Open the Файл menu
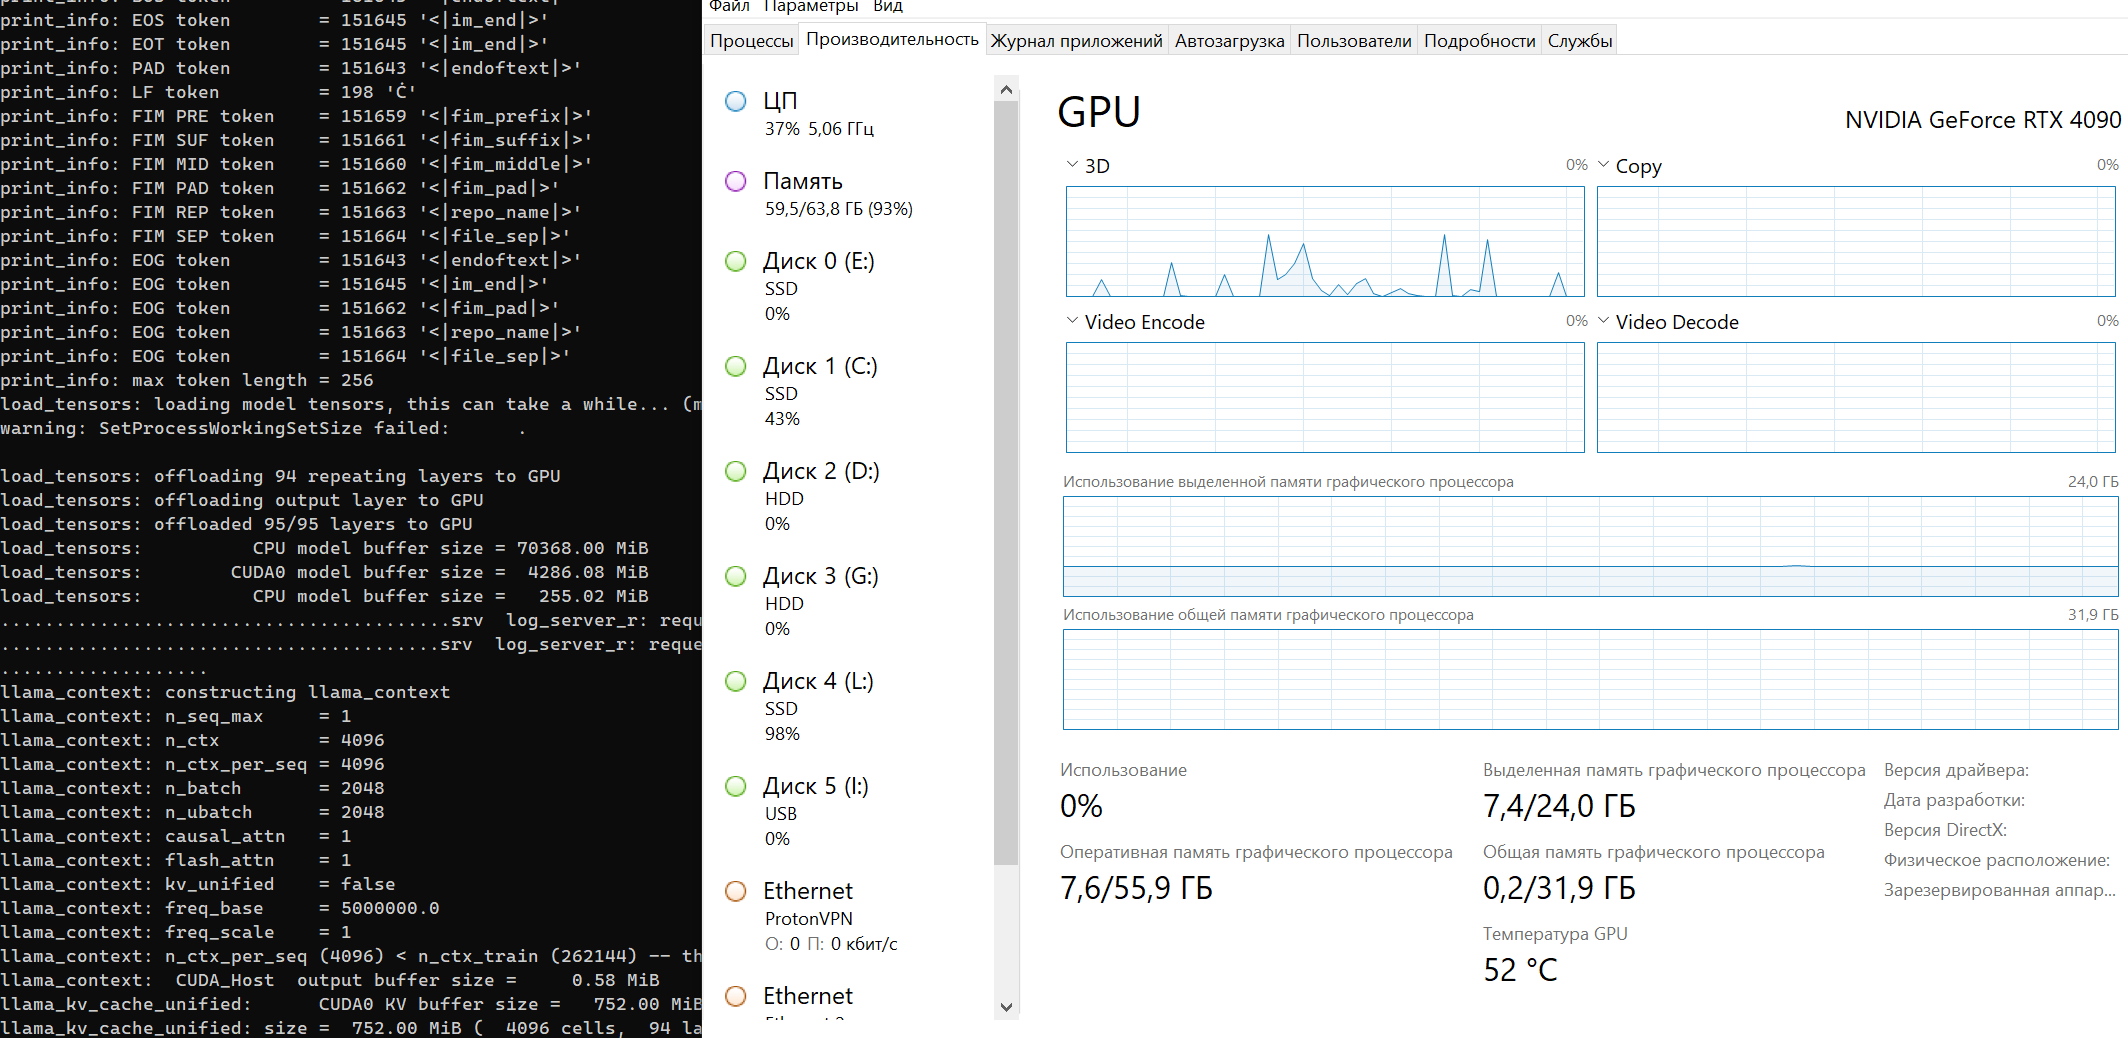Image resolution: width=2128 pixels, height=1038 pixels. 729,6
